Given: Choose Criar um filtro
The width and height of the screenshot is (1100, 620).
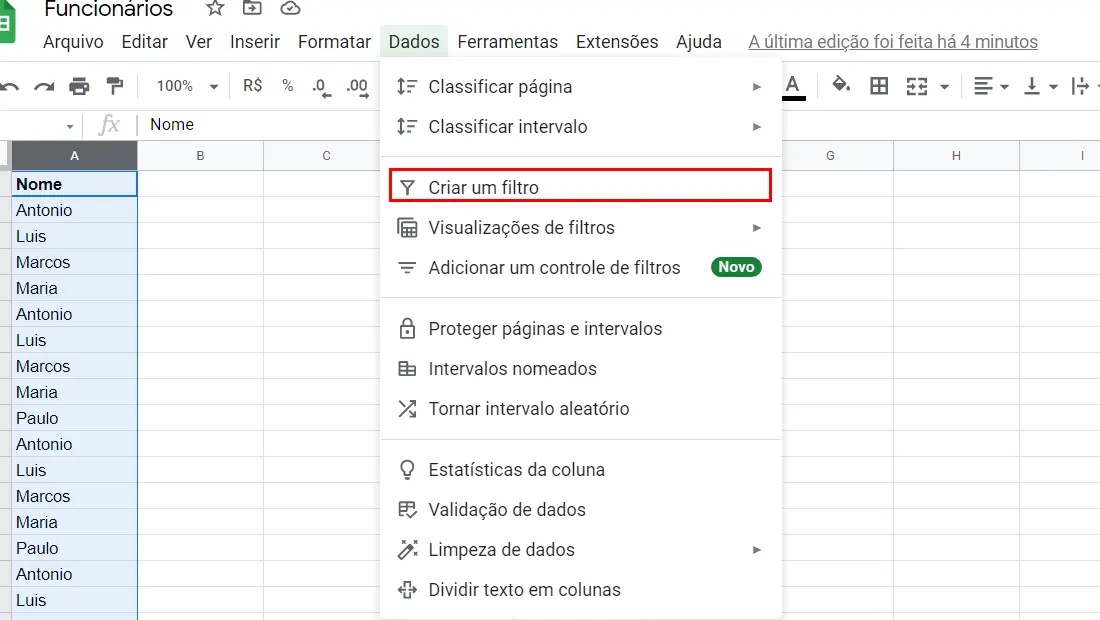Looking at the screenshot, I should pyautogui.click(x=581, y=185).
